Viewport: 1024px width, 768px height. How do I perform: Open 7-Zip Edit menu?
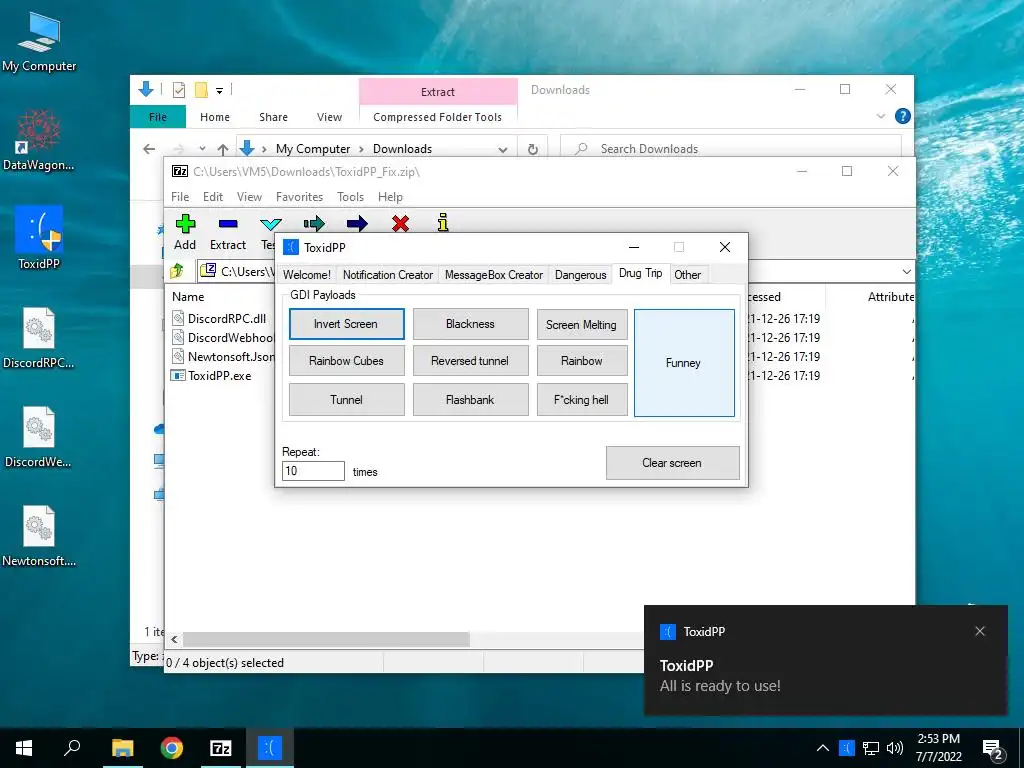coord(213,197)
